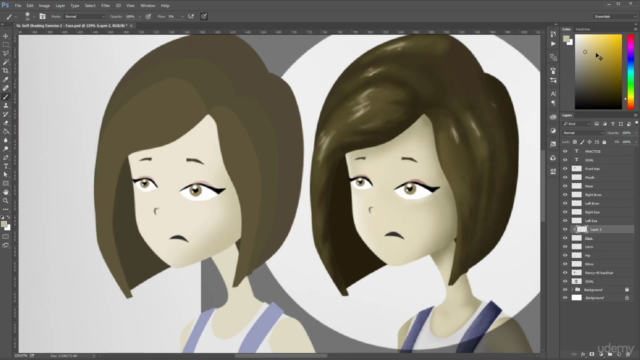Open the Essentials workspace dropdown

click(x=615, y=16)
